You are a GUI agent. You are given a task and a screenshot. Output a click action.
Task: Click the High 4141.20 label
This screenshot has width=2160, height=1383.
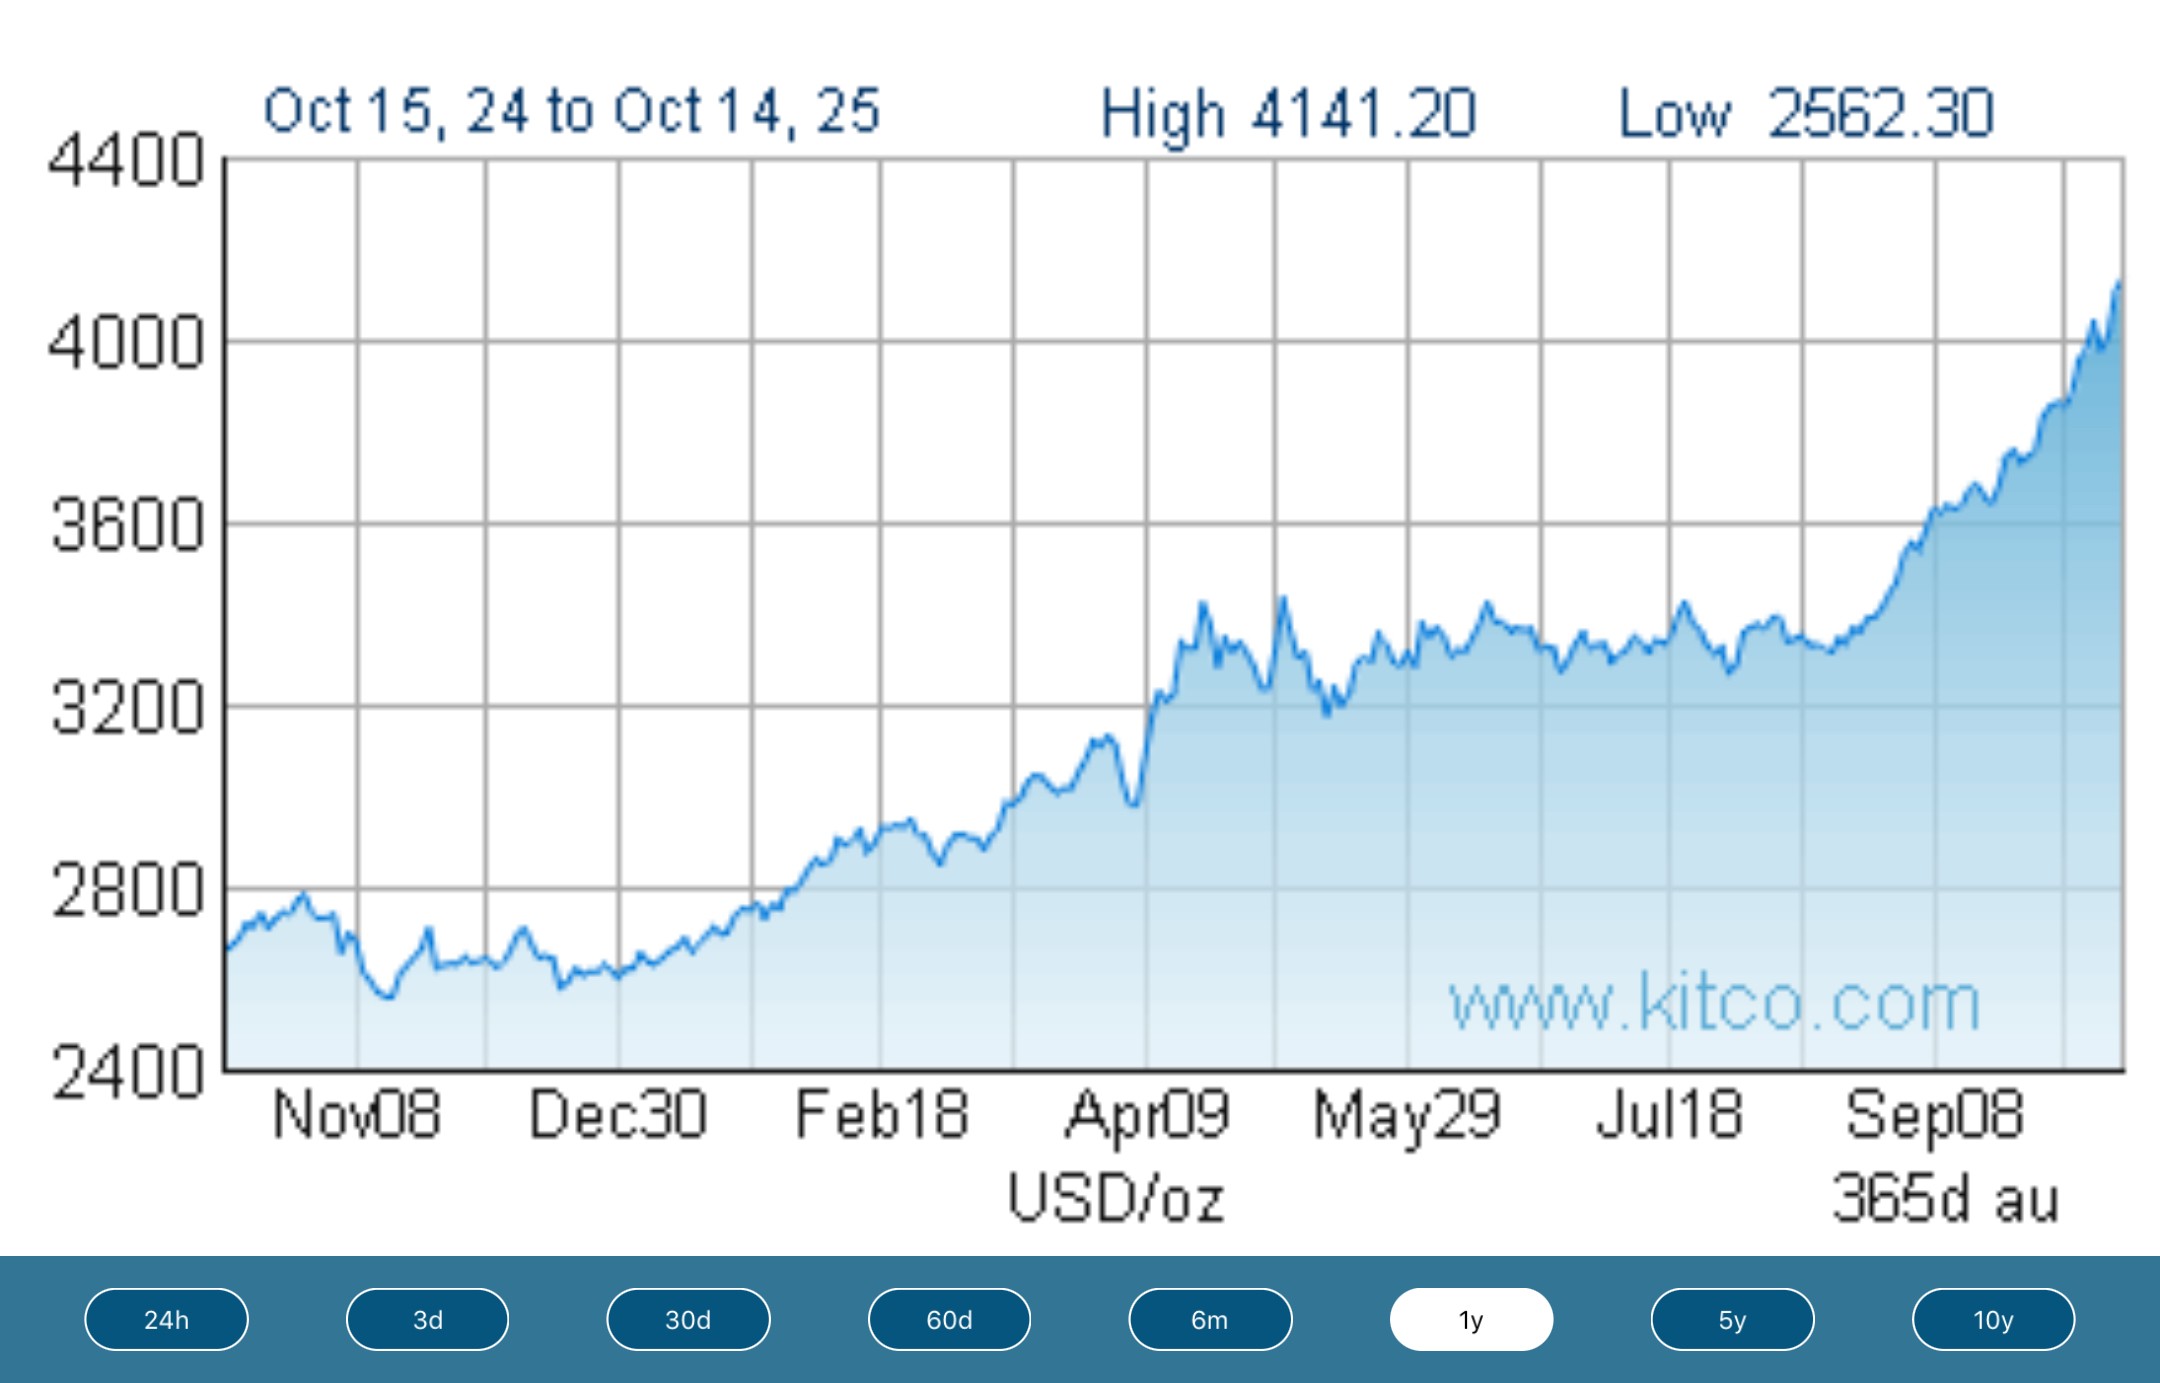pos(1287,113)
